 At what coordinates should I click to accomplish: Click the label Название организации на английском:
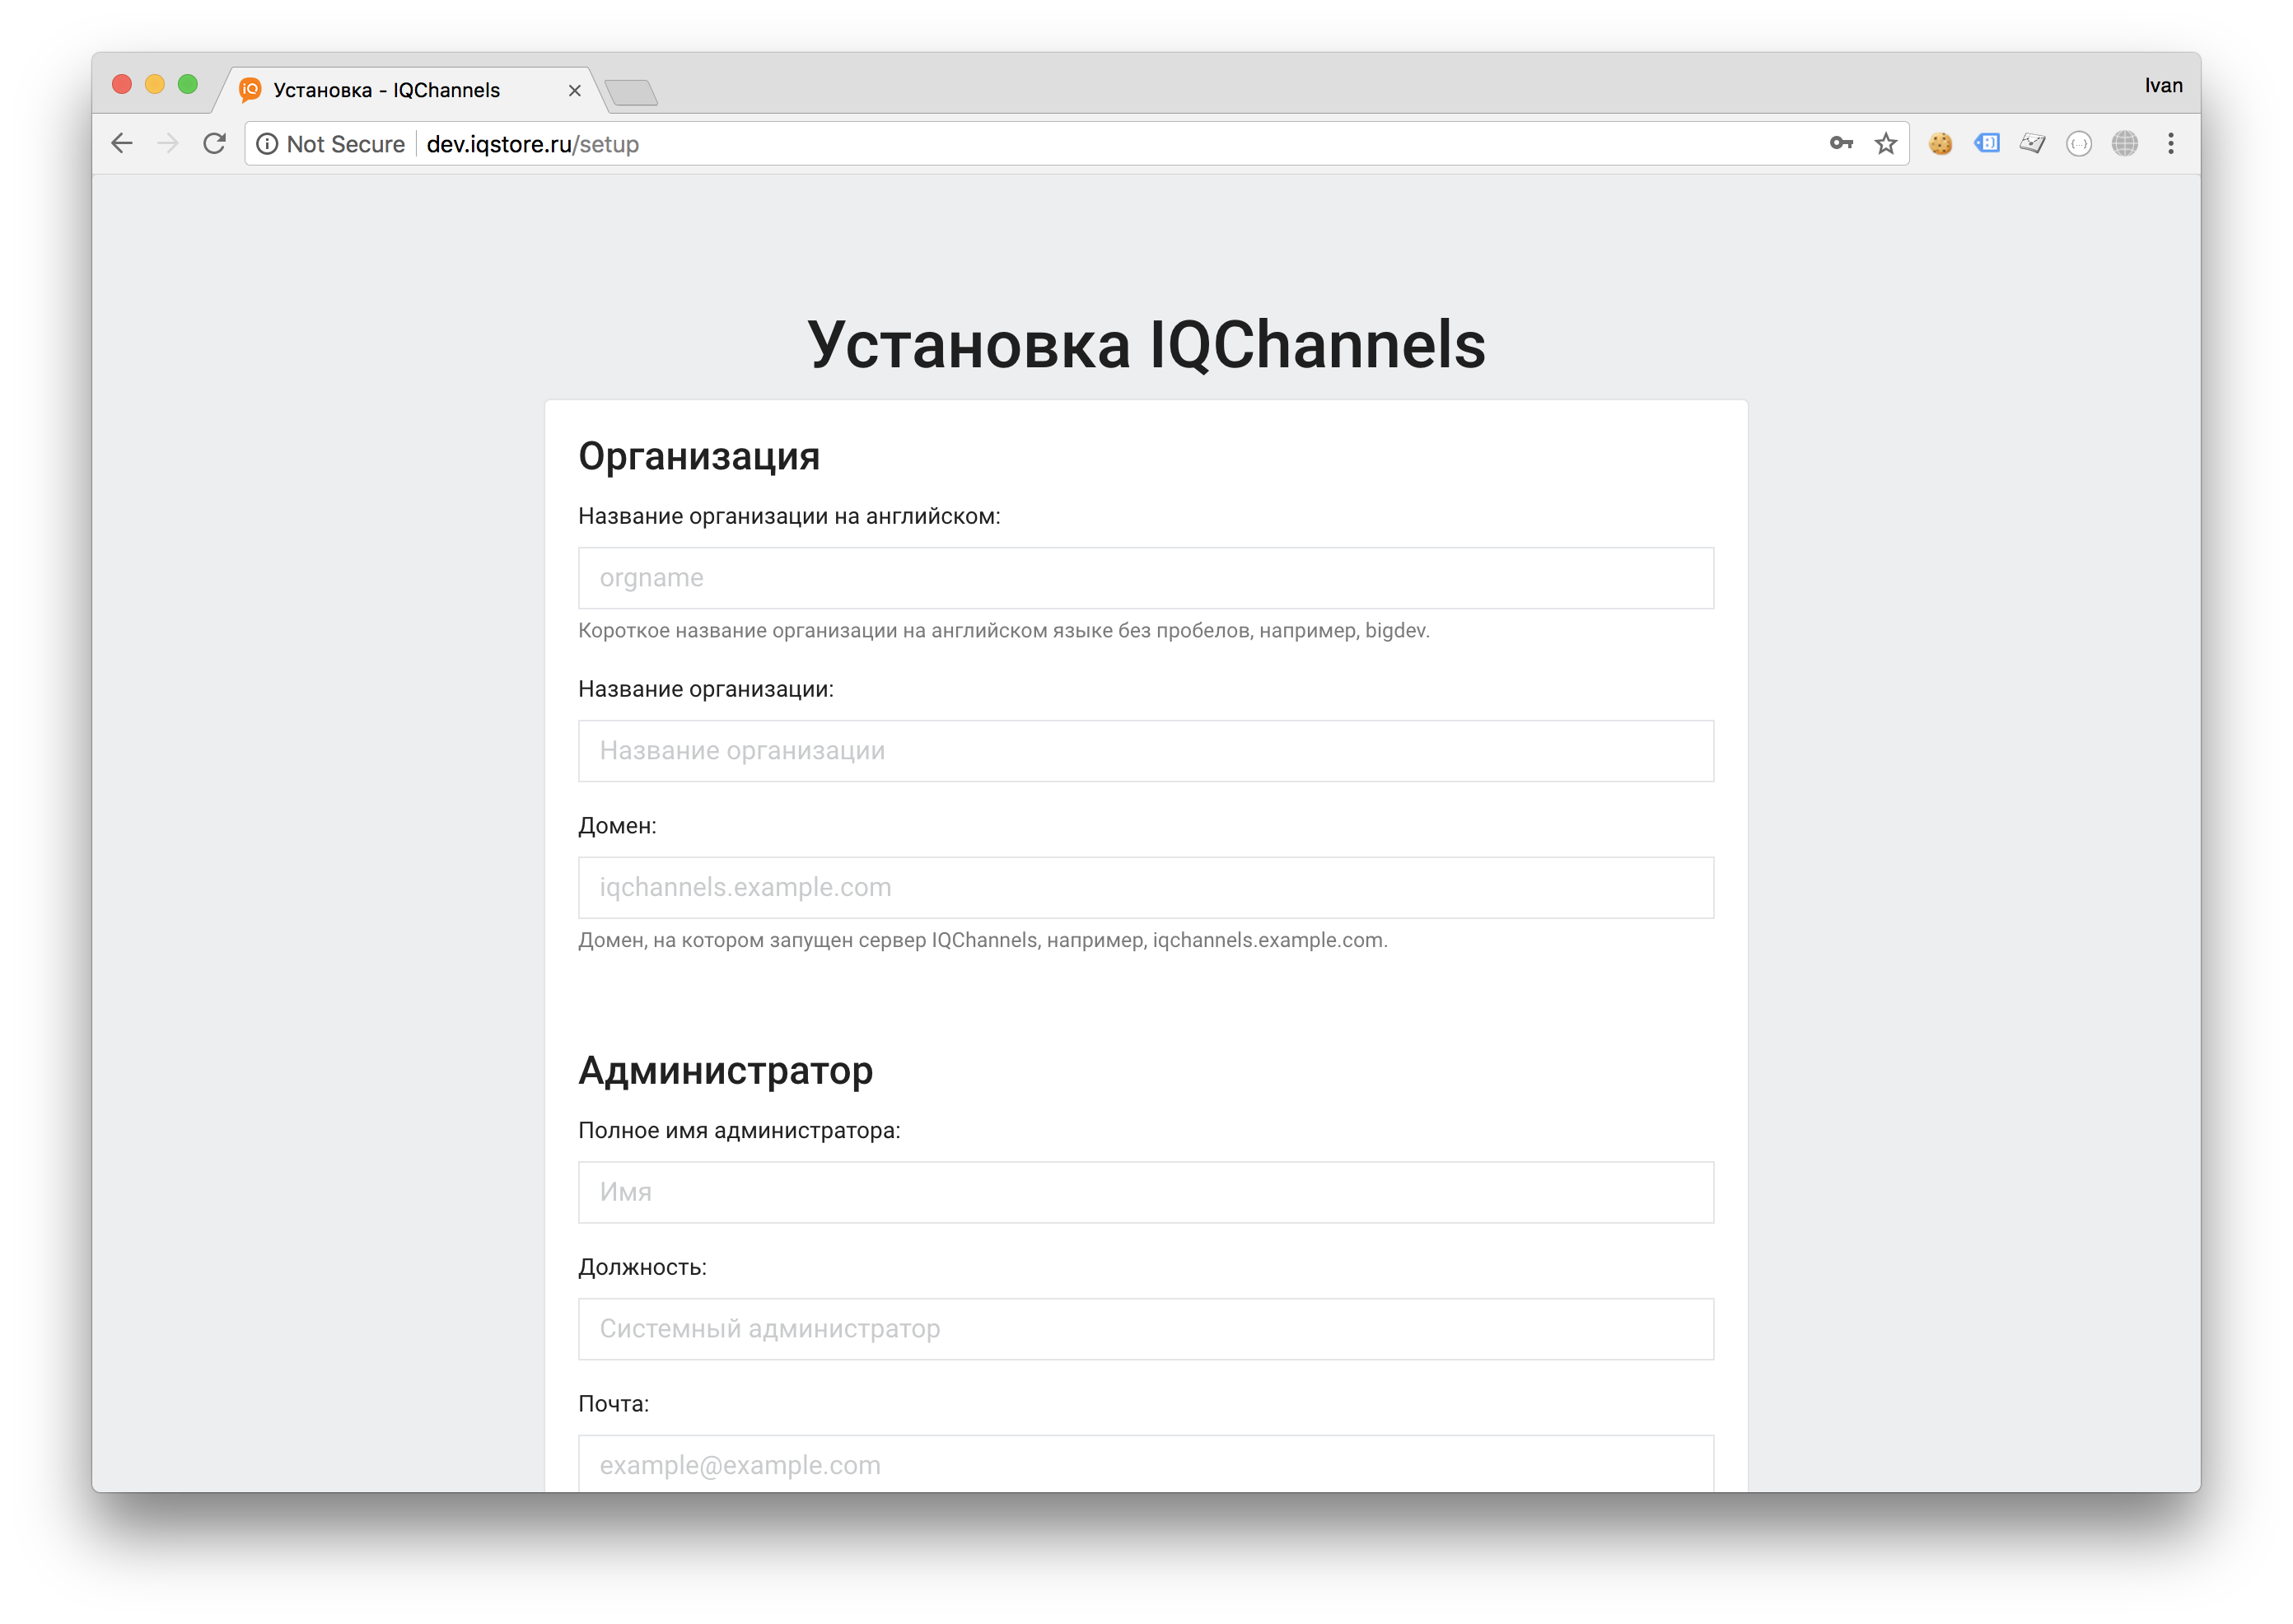click(789, 516)
